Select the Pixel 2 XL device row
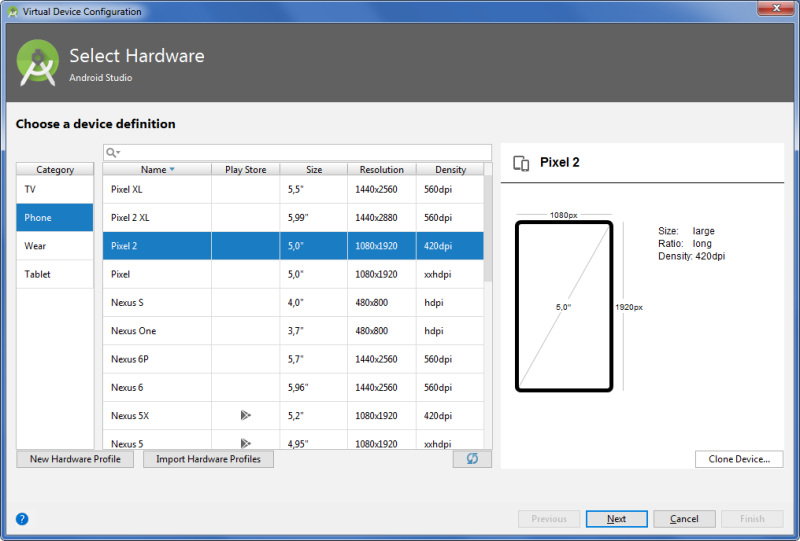This screenshot has width=800, height=541. coord(293,217)
